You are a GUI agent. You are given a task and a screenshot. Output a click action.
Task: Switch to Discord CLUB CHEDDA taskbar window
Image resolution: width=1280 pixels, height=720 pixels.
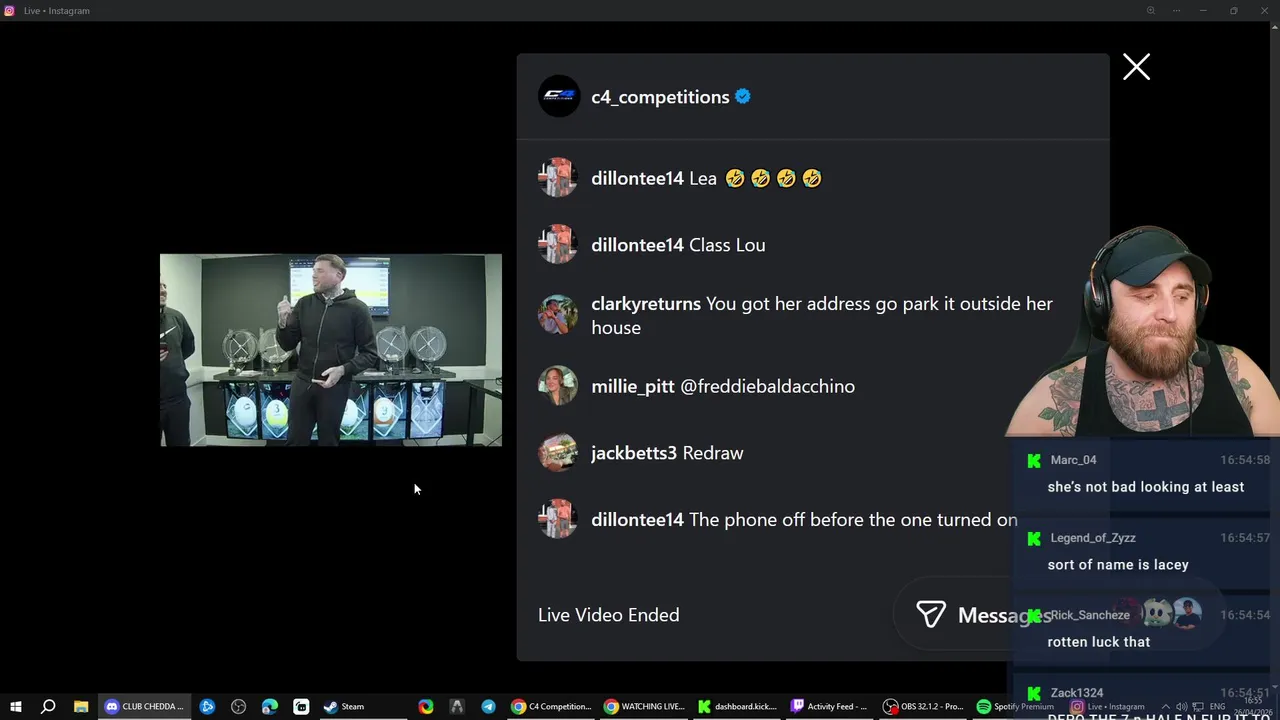[x=145, y=706]
